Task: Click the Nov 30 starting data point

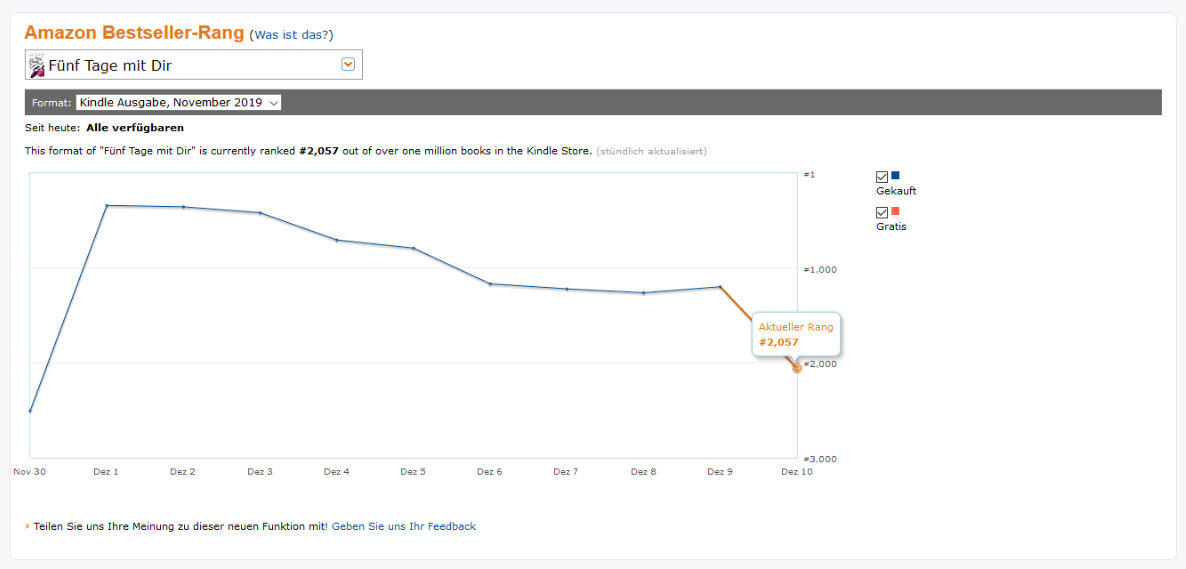Action: [30, 411]
